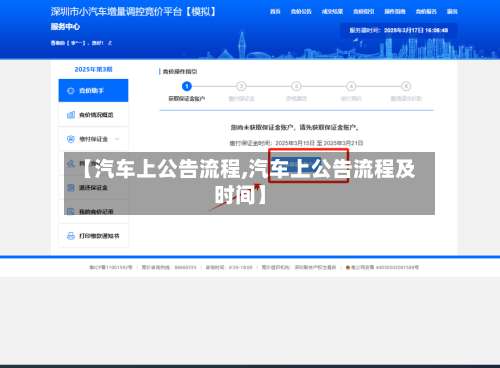Expand the 缴付保证金 submenu arrow
This screenshot has width=500, height=368.
(x=117, y=139)
